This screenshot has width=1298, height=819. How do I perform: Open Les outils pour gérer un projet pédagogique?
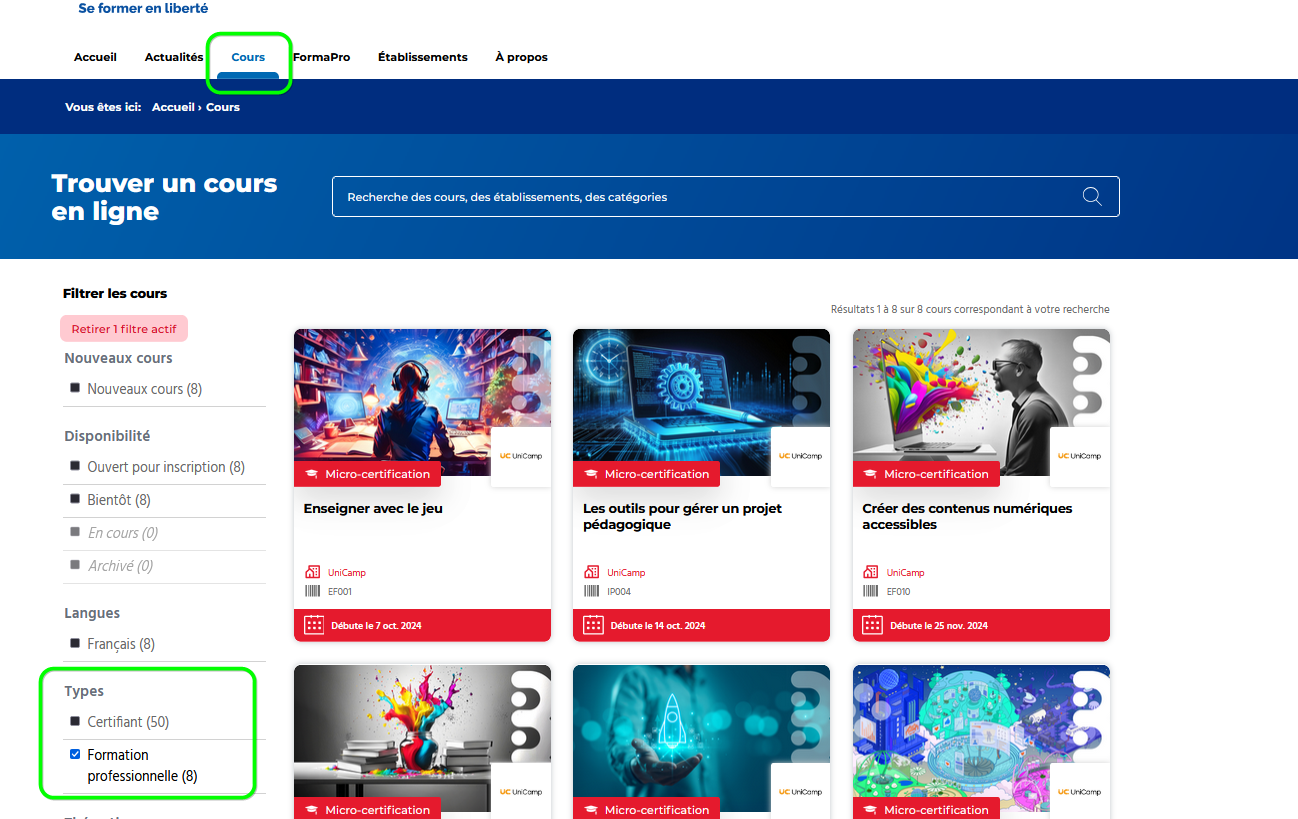point(682,516)
